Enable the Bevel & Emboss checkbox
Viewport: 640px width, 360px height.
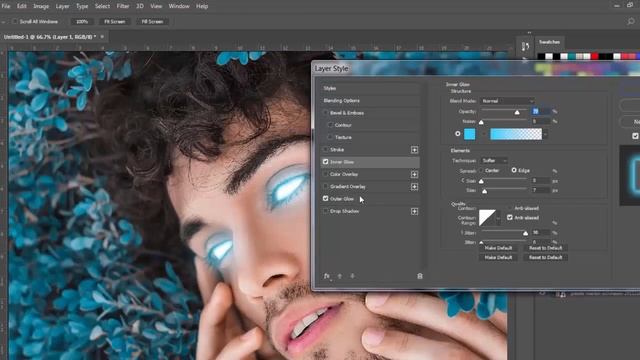[x=325, y=113]
